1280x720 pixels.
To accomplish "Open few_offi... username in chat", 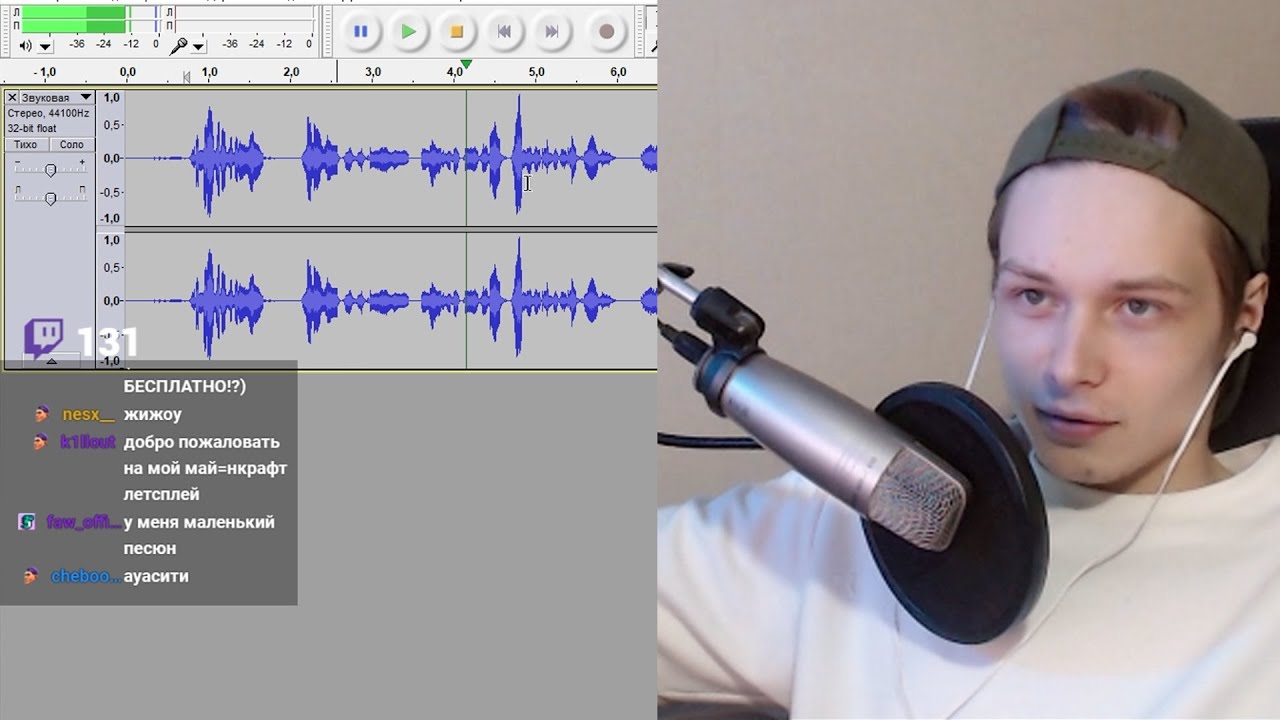I will 84,522.
